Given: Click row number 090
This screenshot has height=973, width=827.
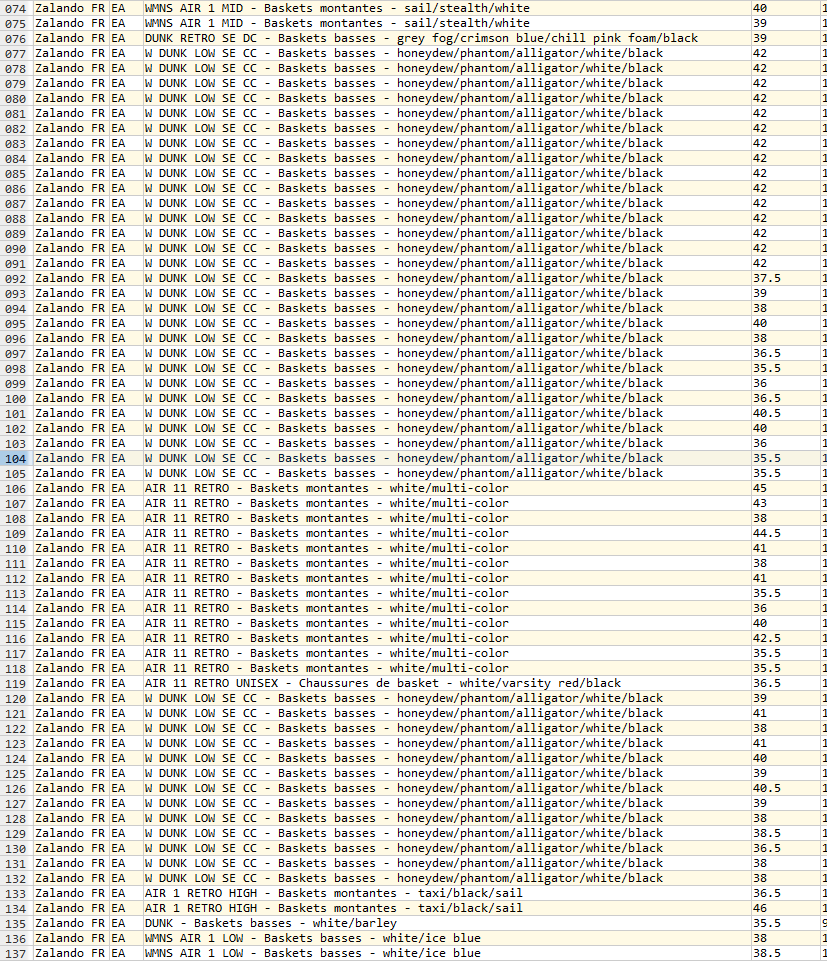Looking at the screenshot, I should click(16, 249).
